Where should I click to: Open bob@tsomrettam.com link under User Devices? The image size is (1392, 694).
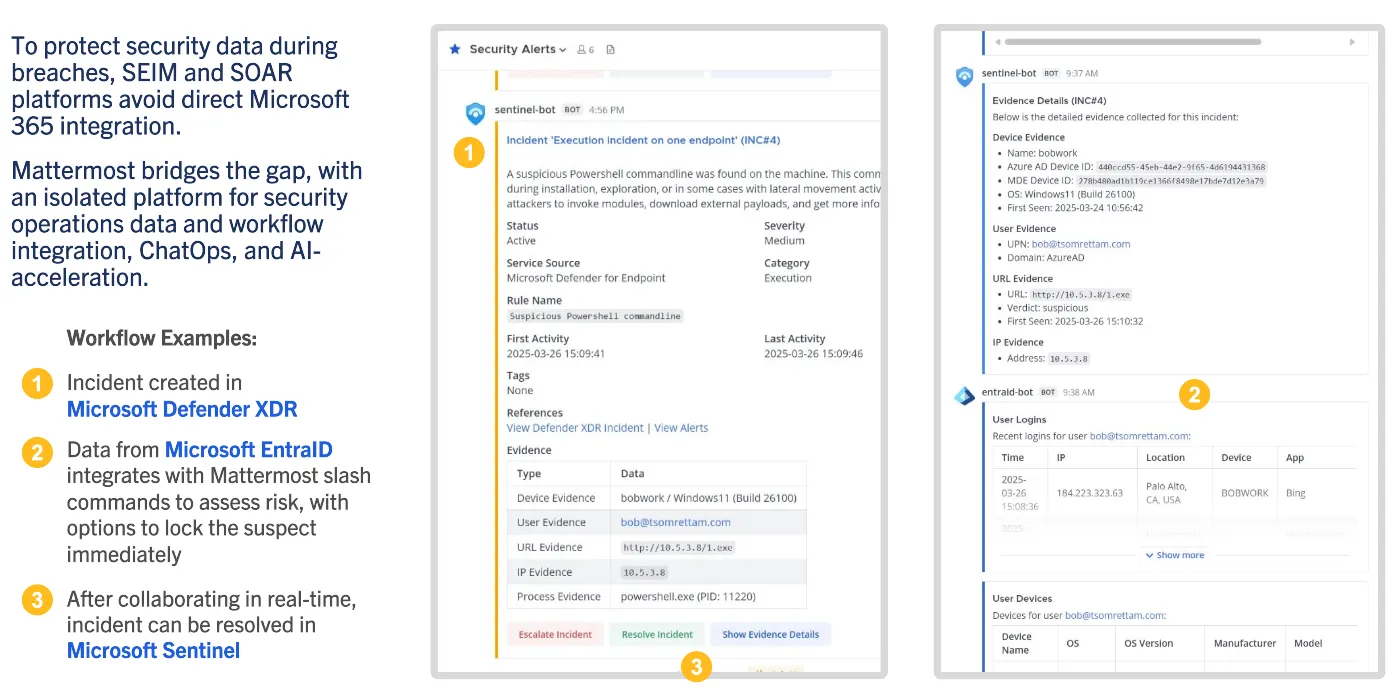point(1115,616)
